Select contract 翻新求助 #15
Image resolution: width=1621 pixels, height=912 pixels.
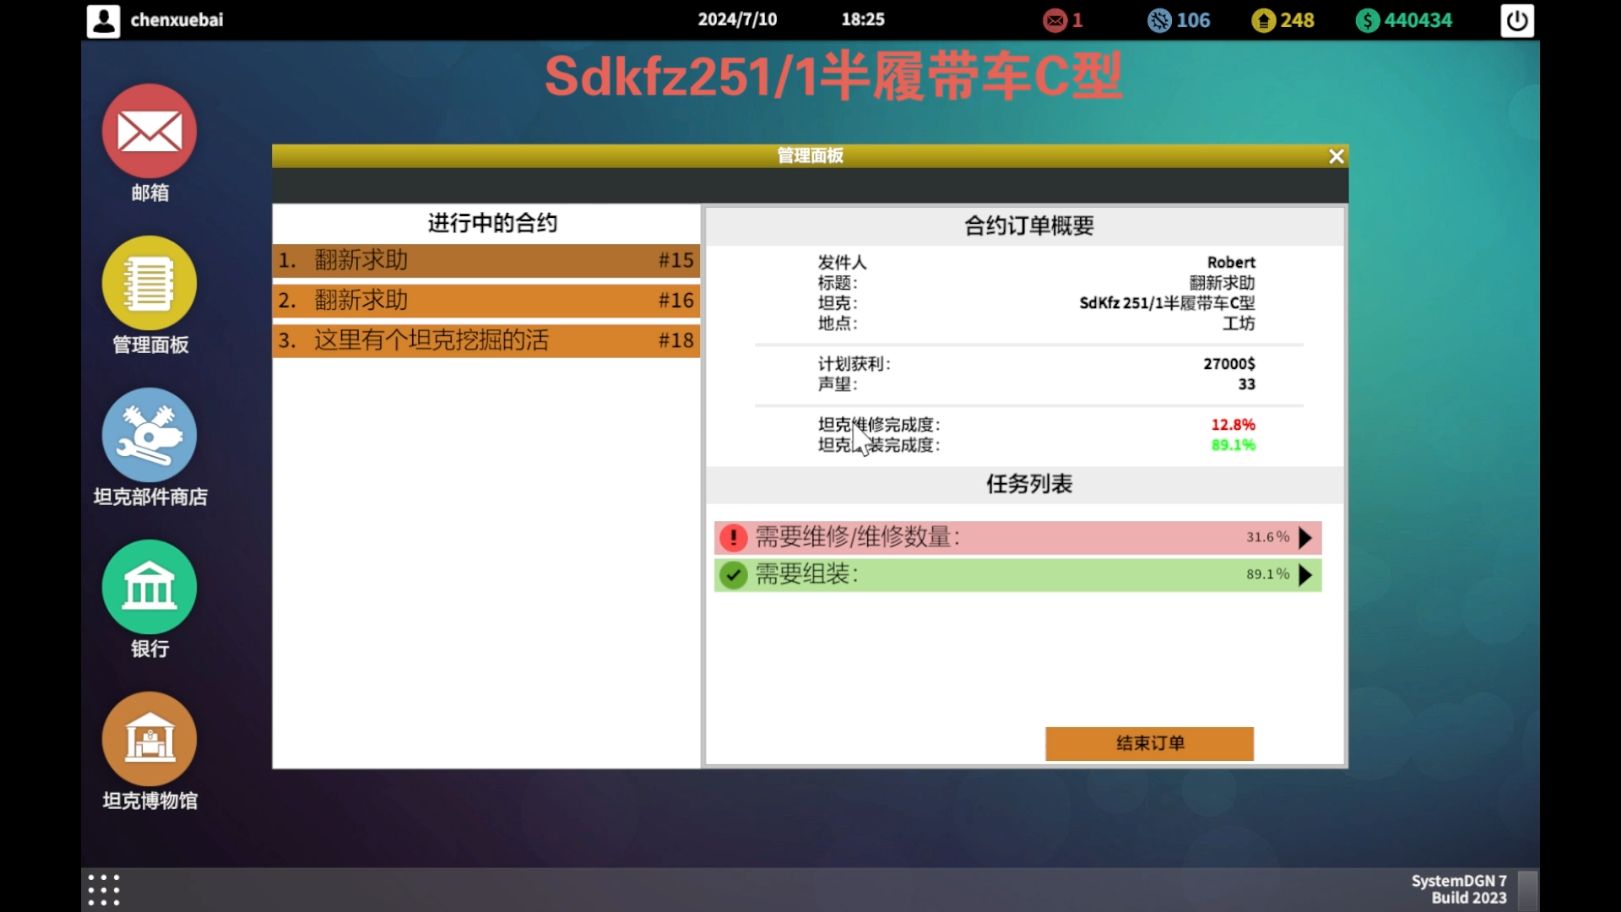487,260
